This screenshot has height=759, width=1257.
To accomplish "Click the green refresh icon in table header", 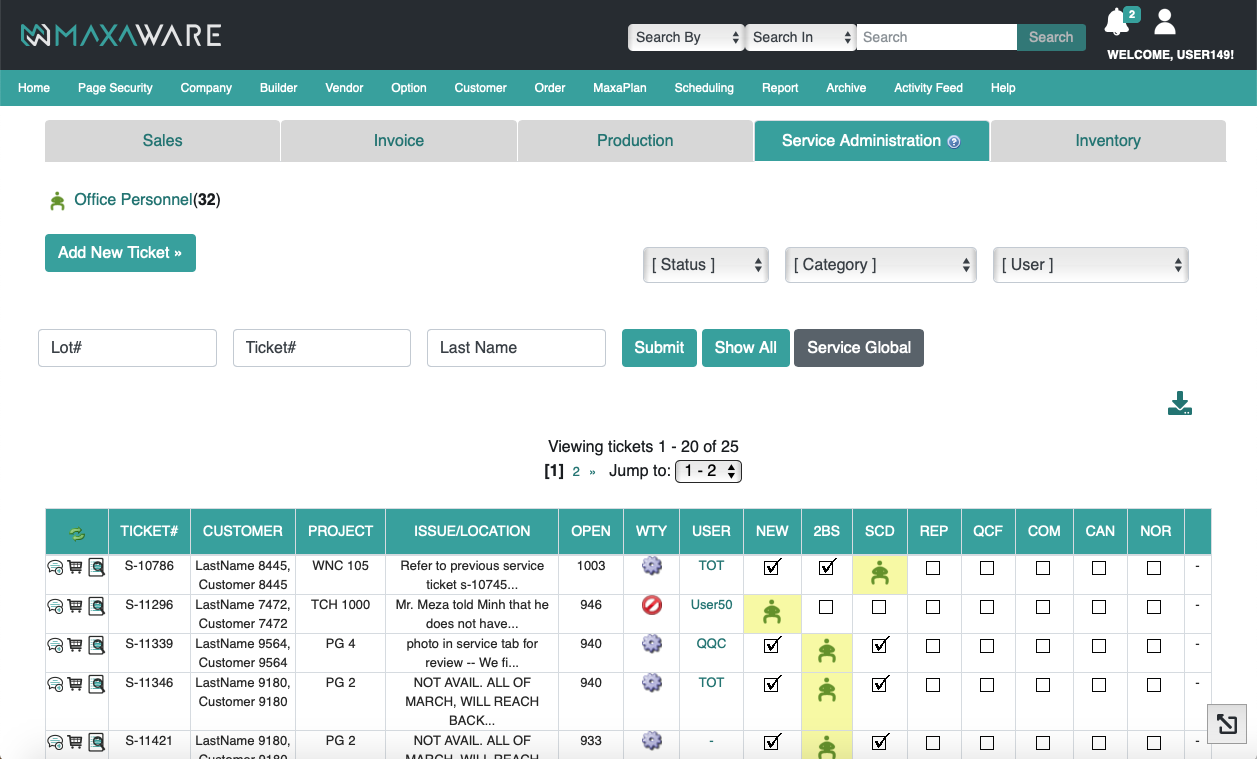I will point(77,533).
